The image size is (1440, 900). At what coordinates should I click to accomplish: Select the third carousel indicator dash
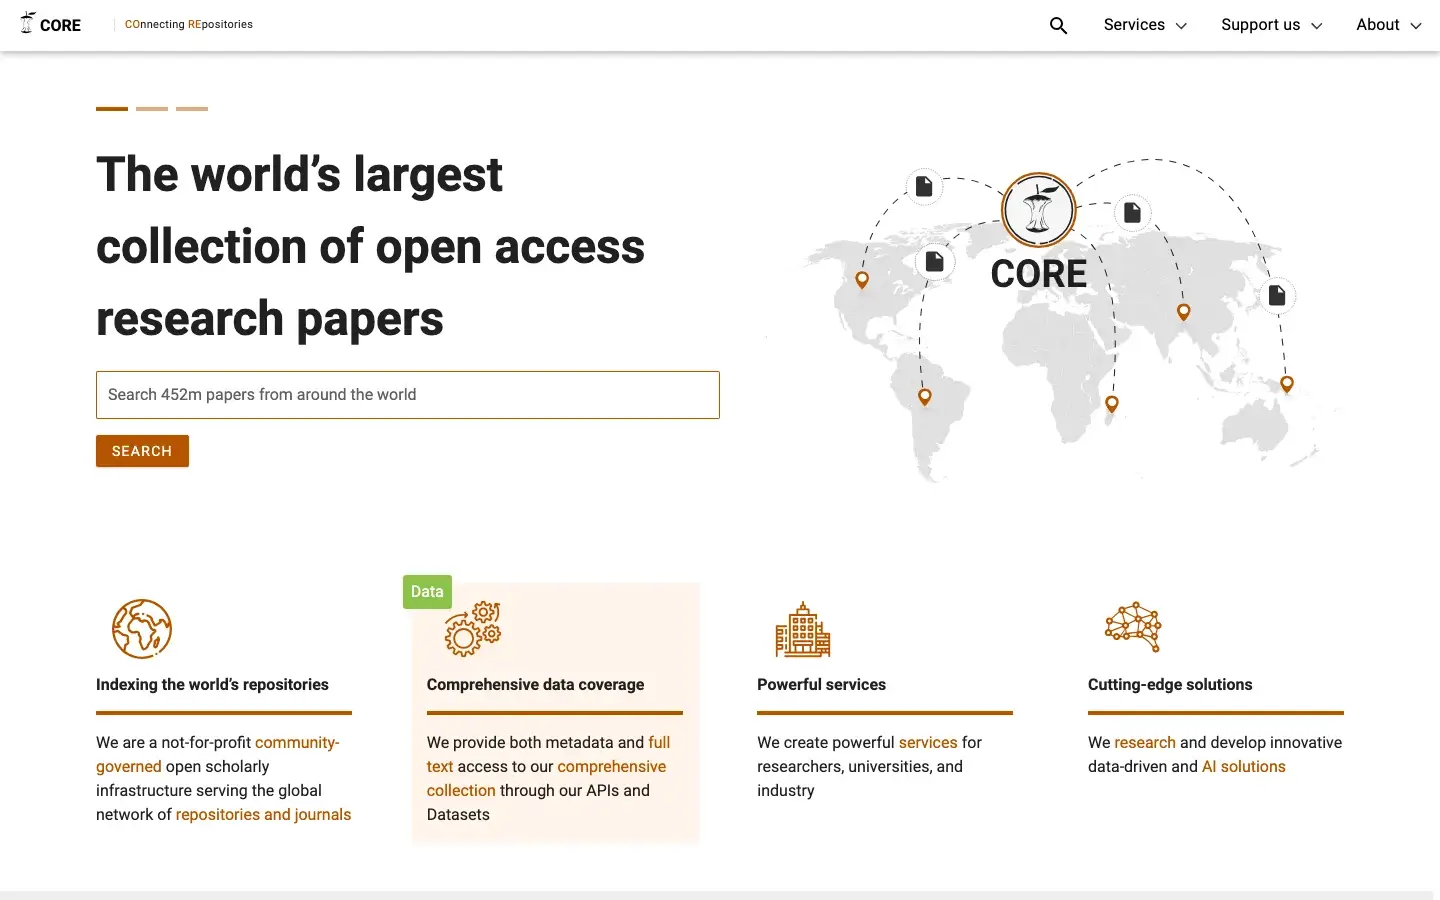pyautogui.click(x=192, y=108)
